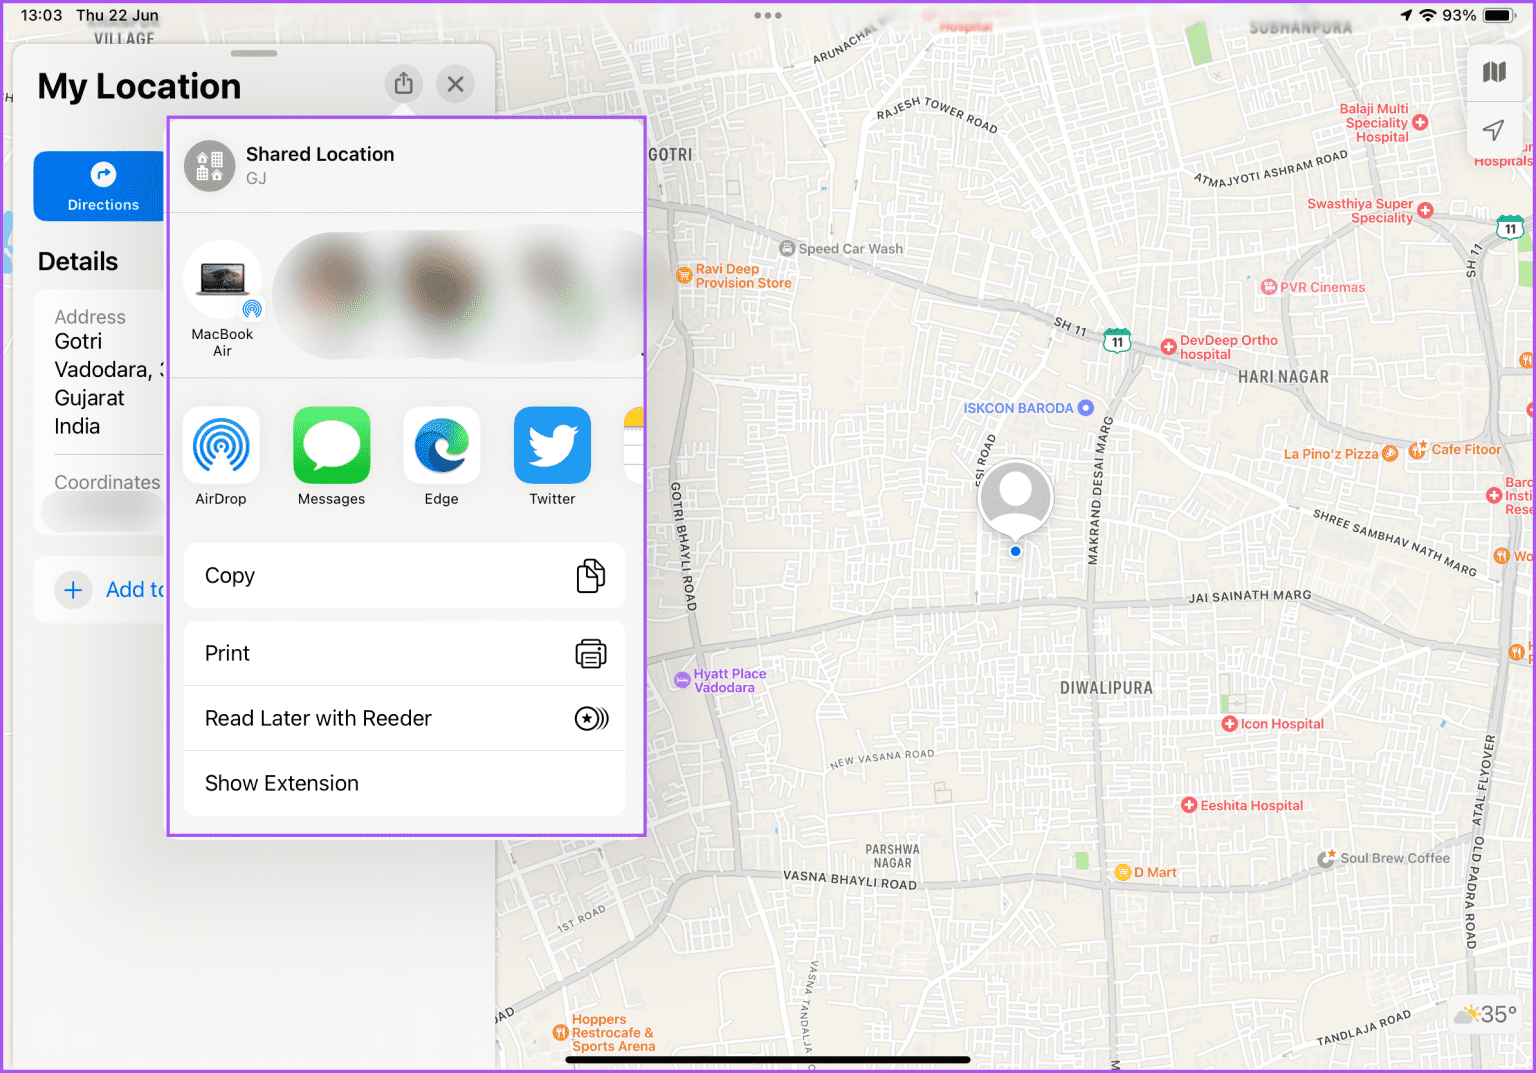Tap the HARI NAGAR area label

1283,377
